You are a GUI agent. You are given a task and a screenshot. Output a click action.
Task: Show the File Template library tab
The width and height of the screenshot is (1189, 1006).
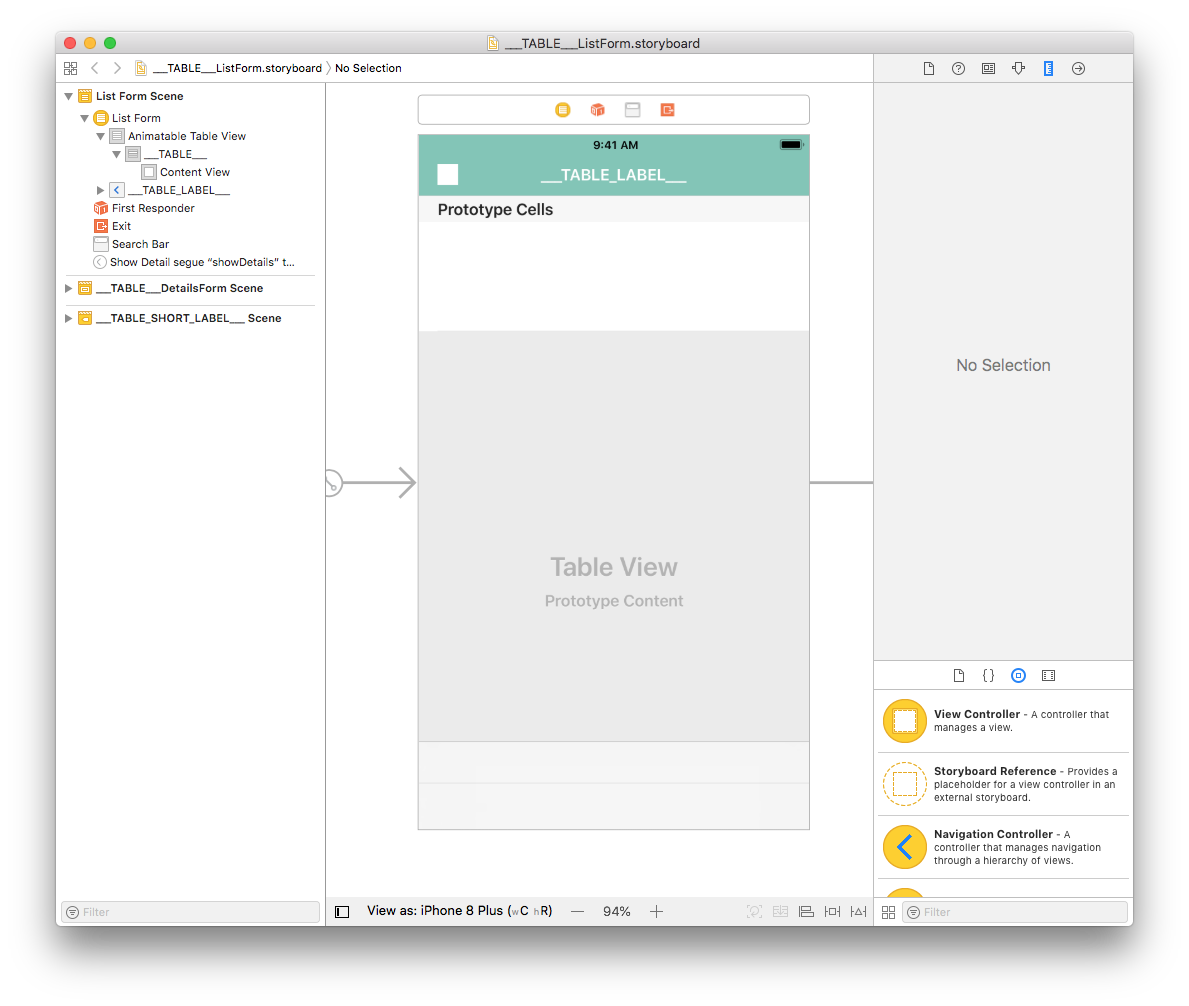958,675
